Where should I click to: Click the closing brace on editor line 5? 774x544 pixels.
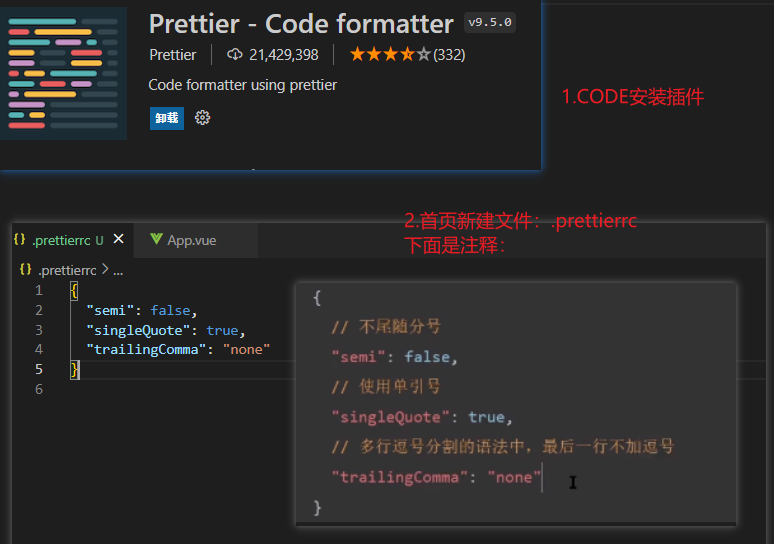click(74, 369)
